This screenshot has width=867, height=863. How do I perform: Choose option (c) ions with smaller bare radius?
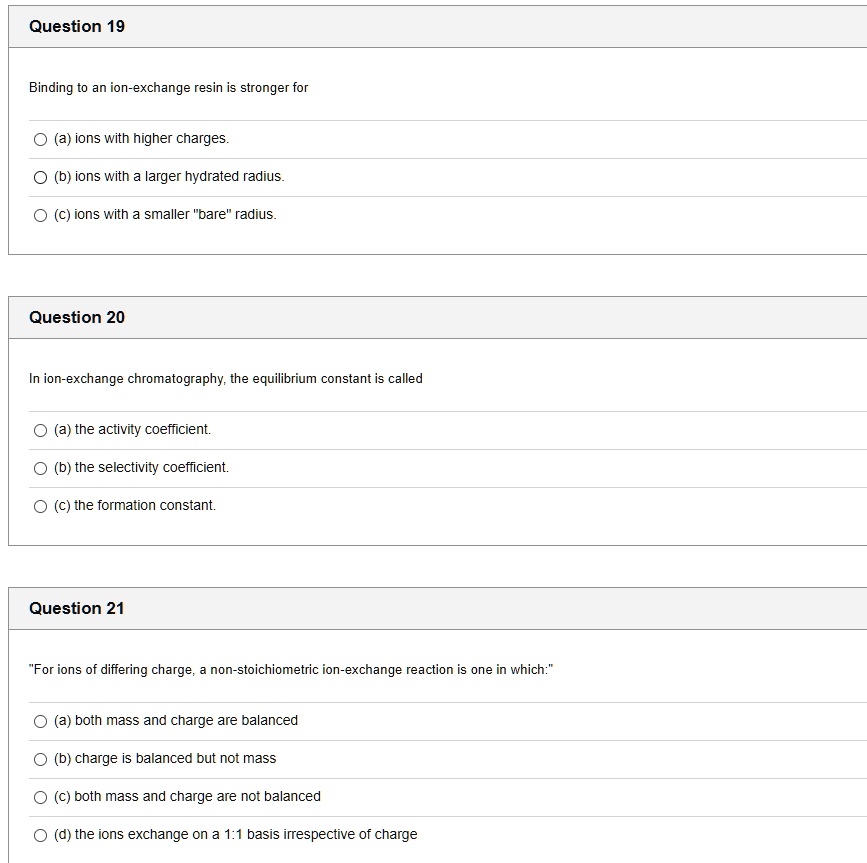tap(40, 215)
